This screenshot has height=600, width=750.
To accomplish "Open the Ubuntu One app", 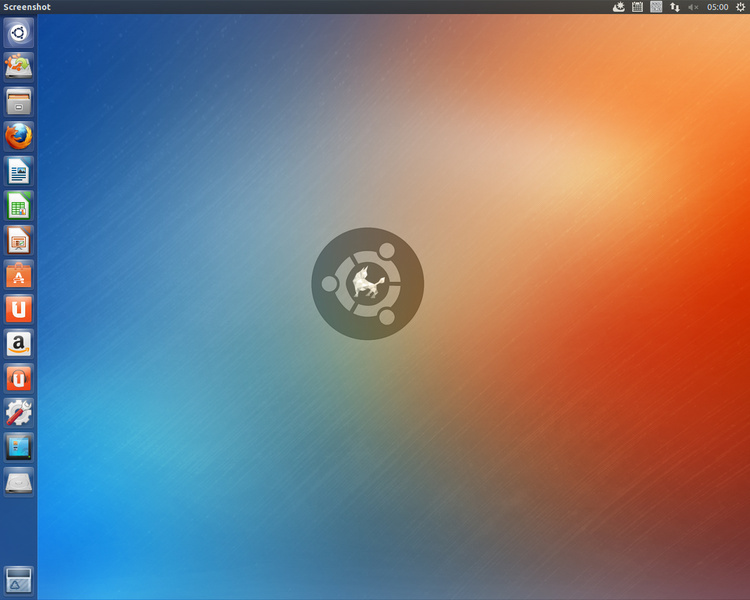I will point(19,309).
